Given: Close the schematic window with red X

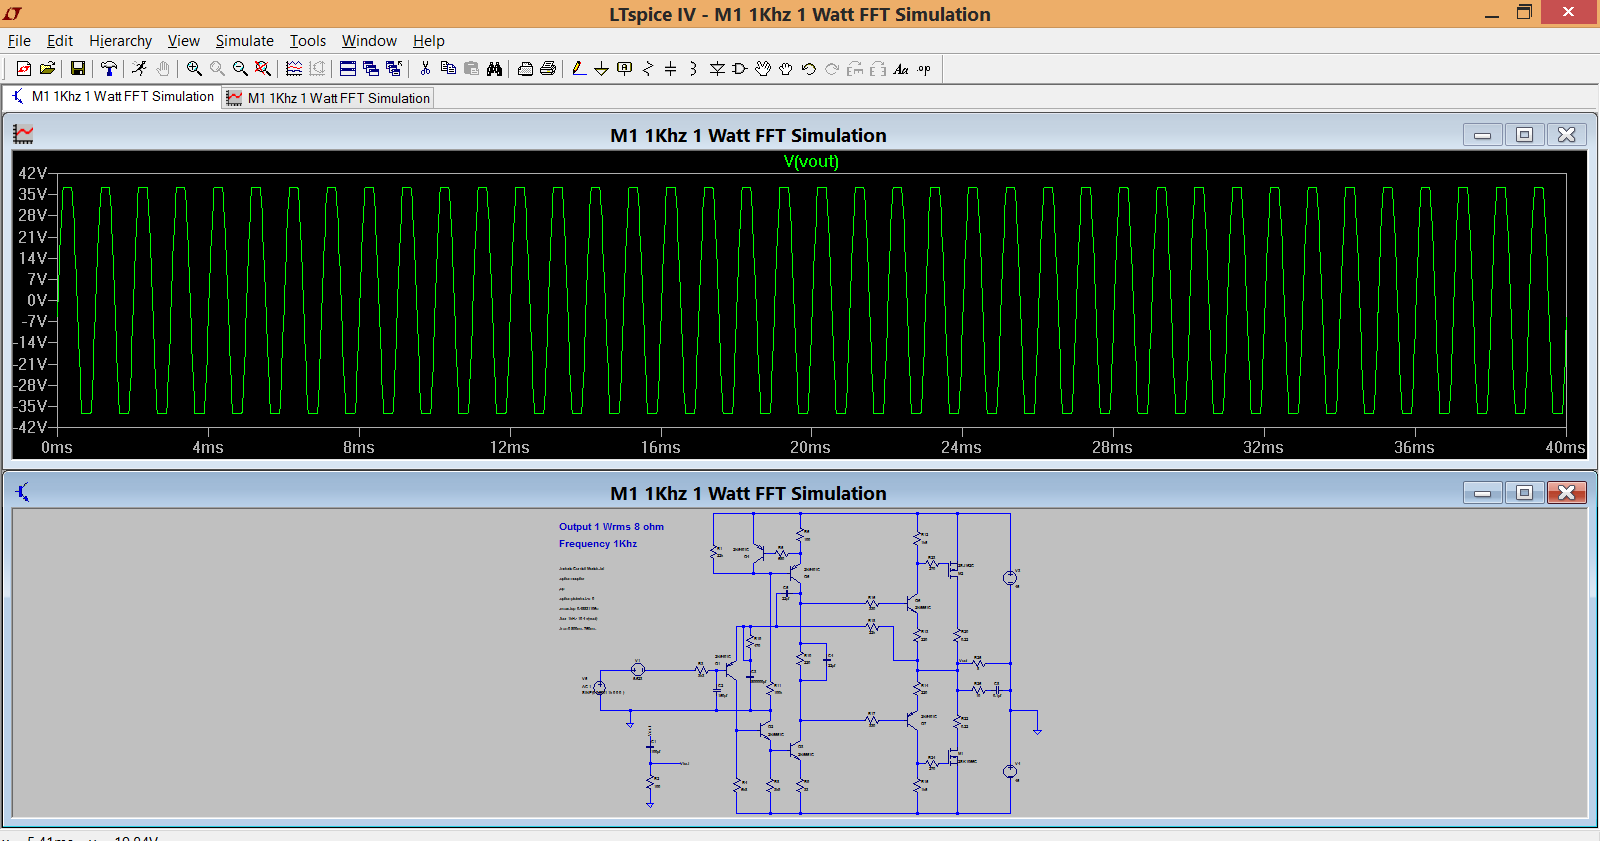Looking at the screenshot, I should [1566, 492].
